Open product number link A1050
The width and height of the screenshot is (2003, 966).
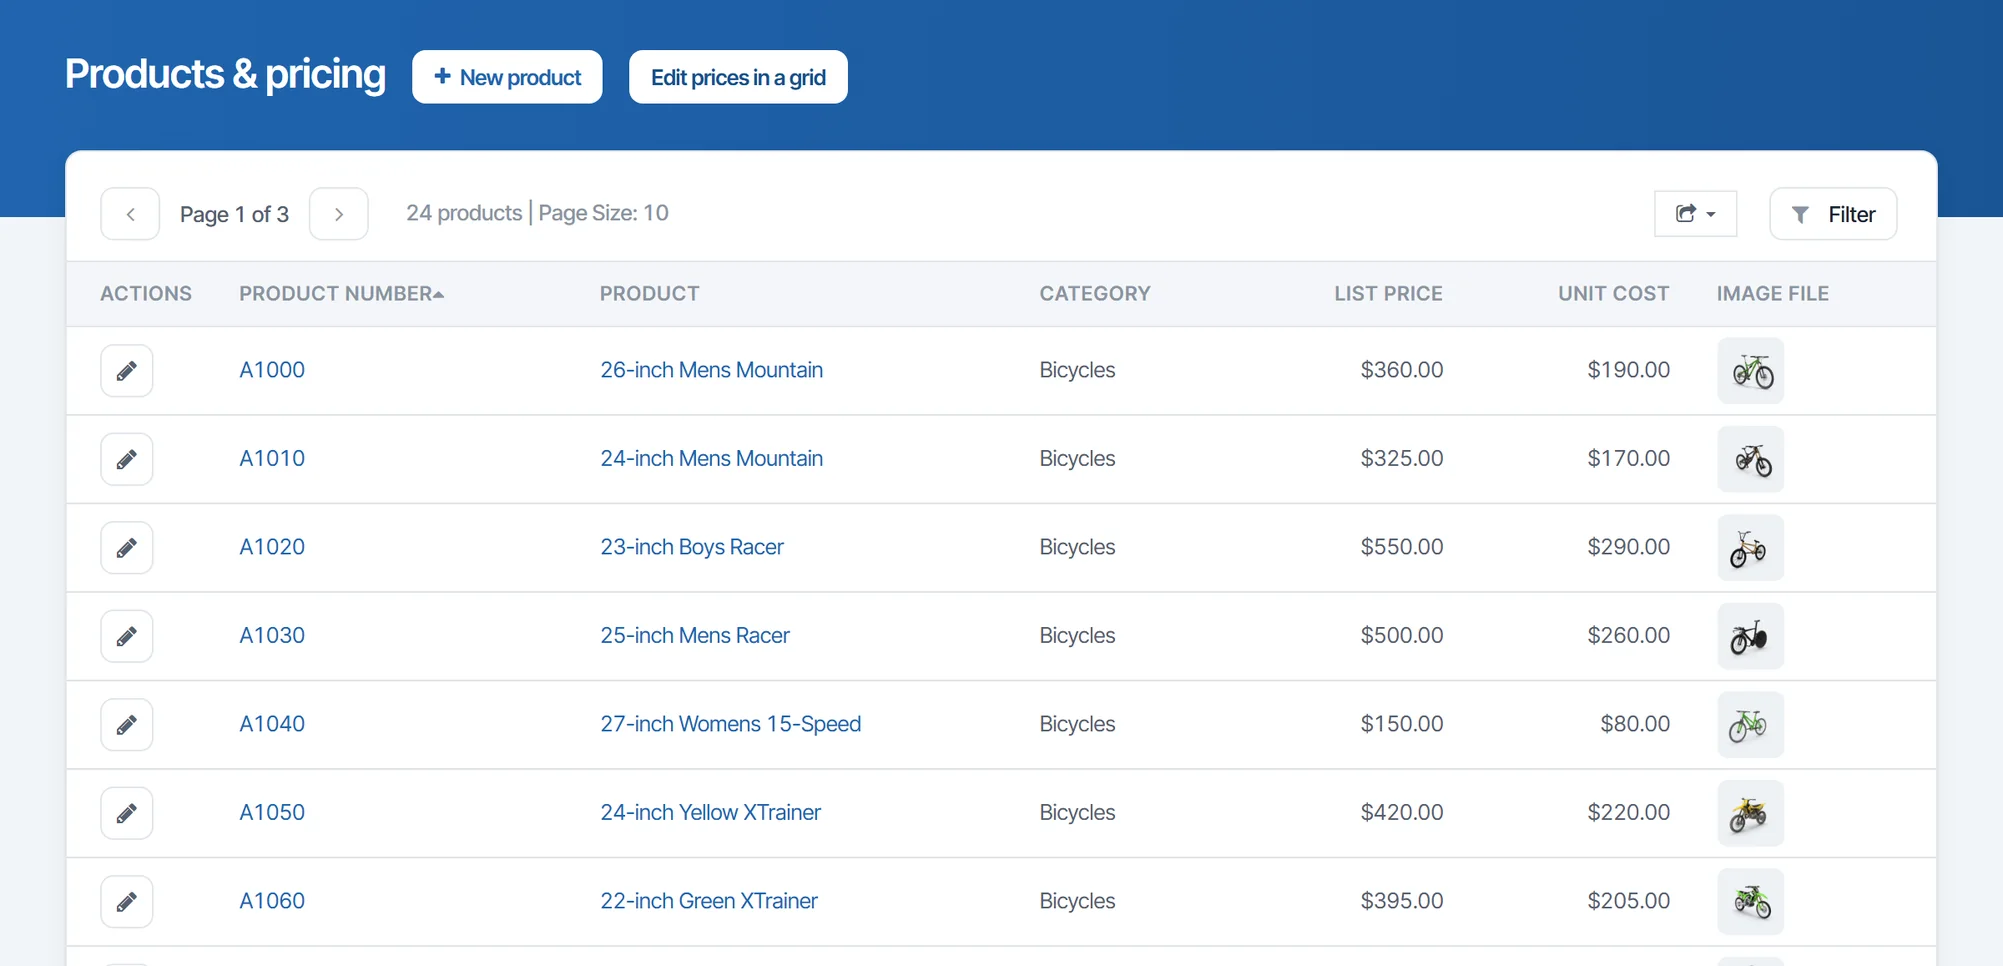(x=272, y=813)
